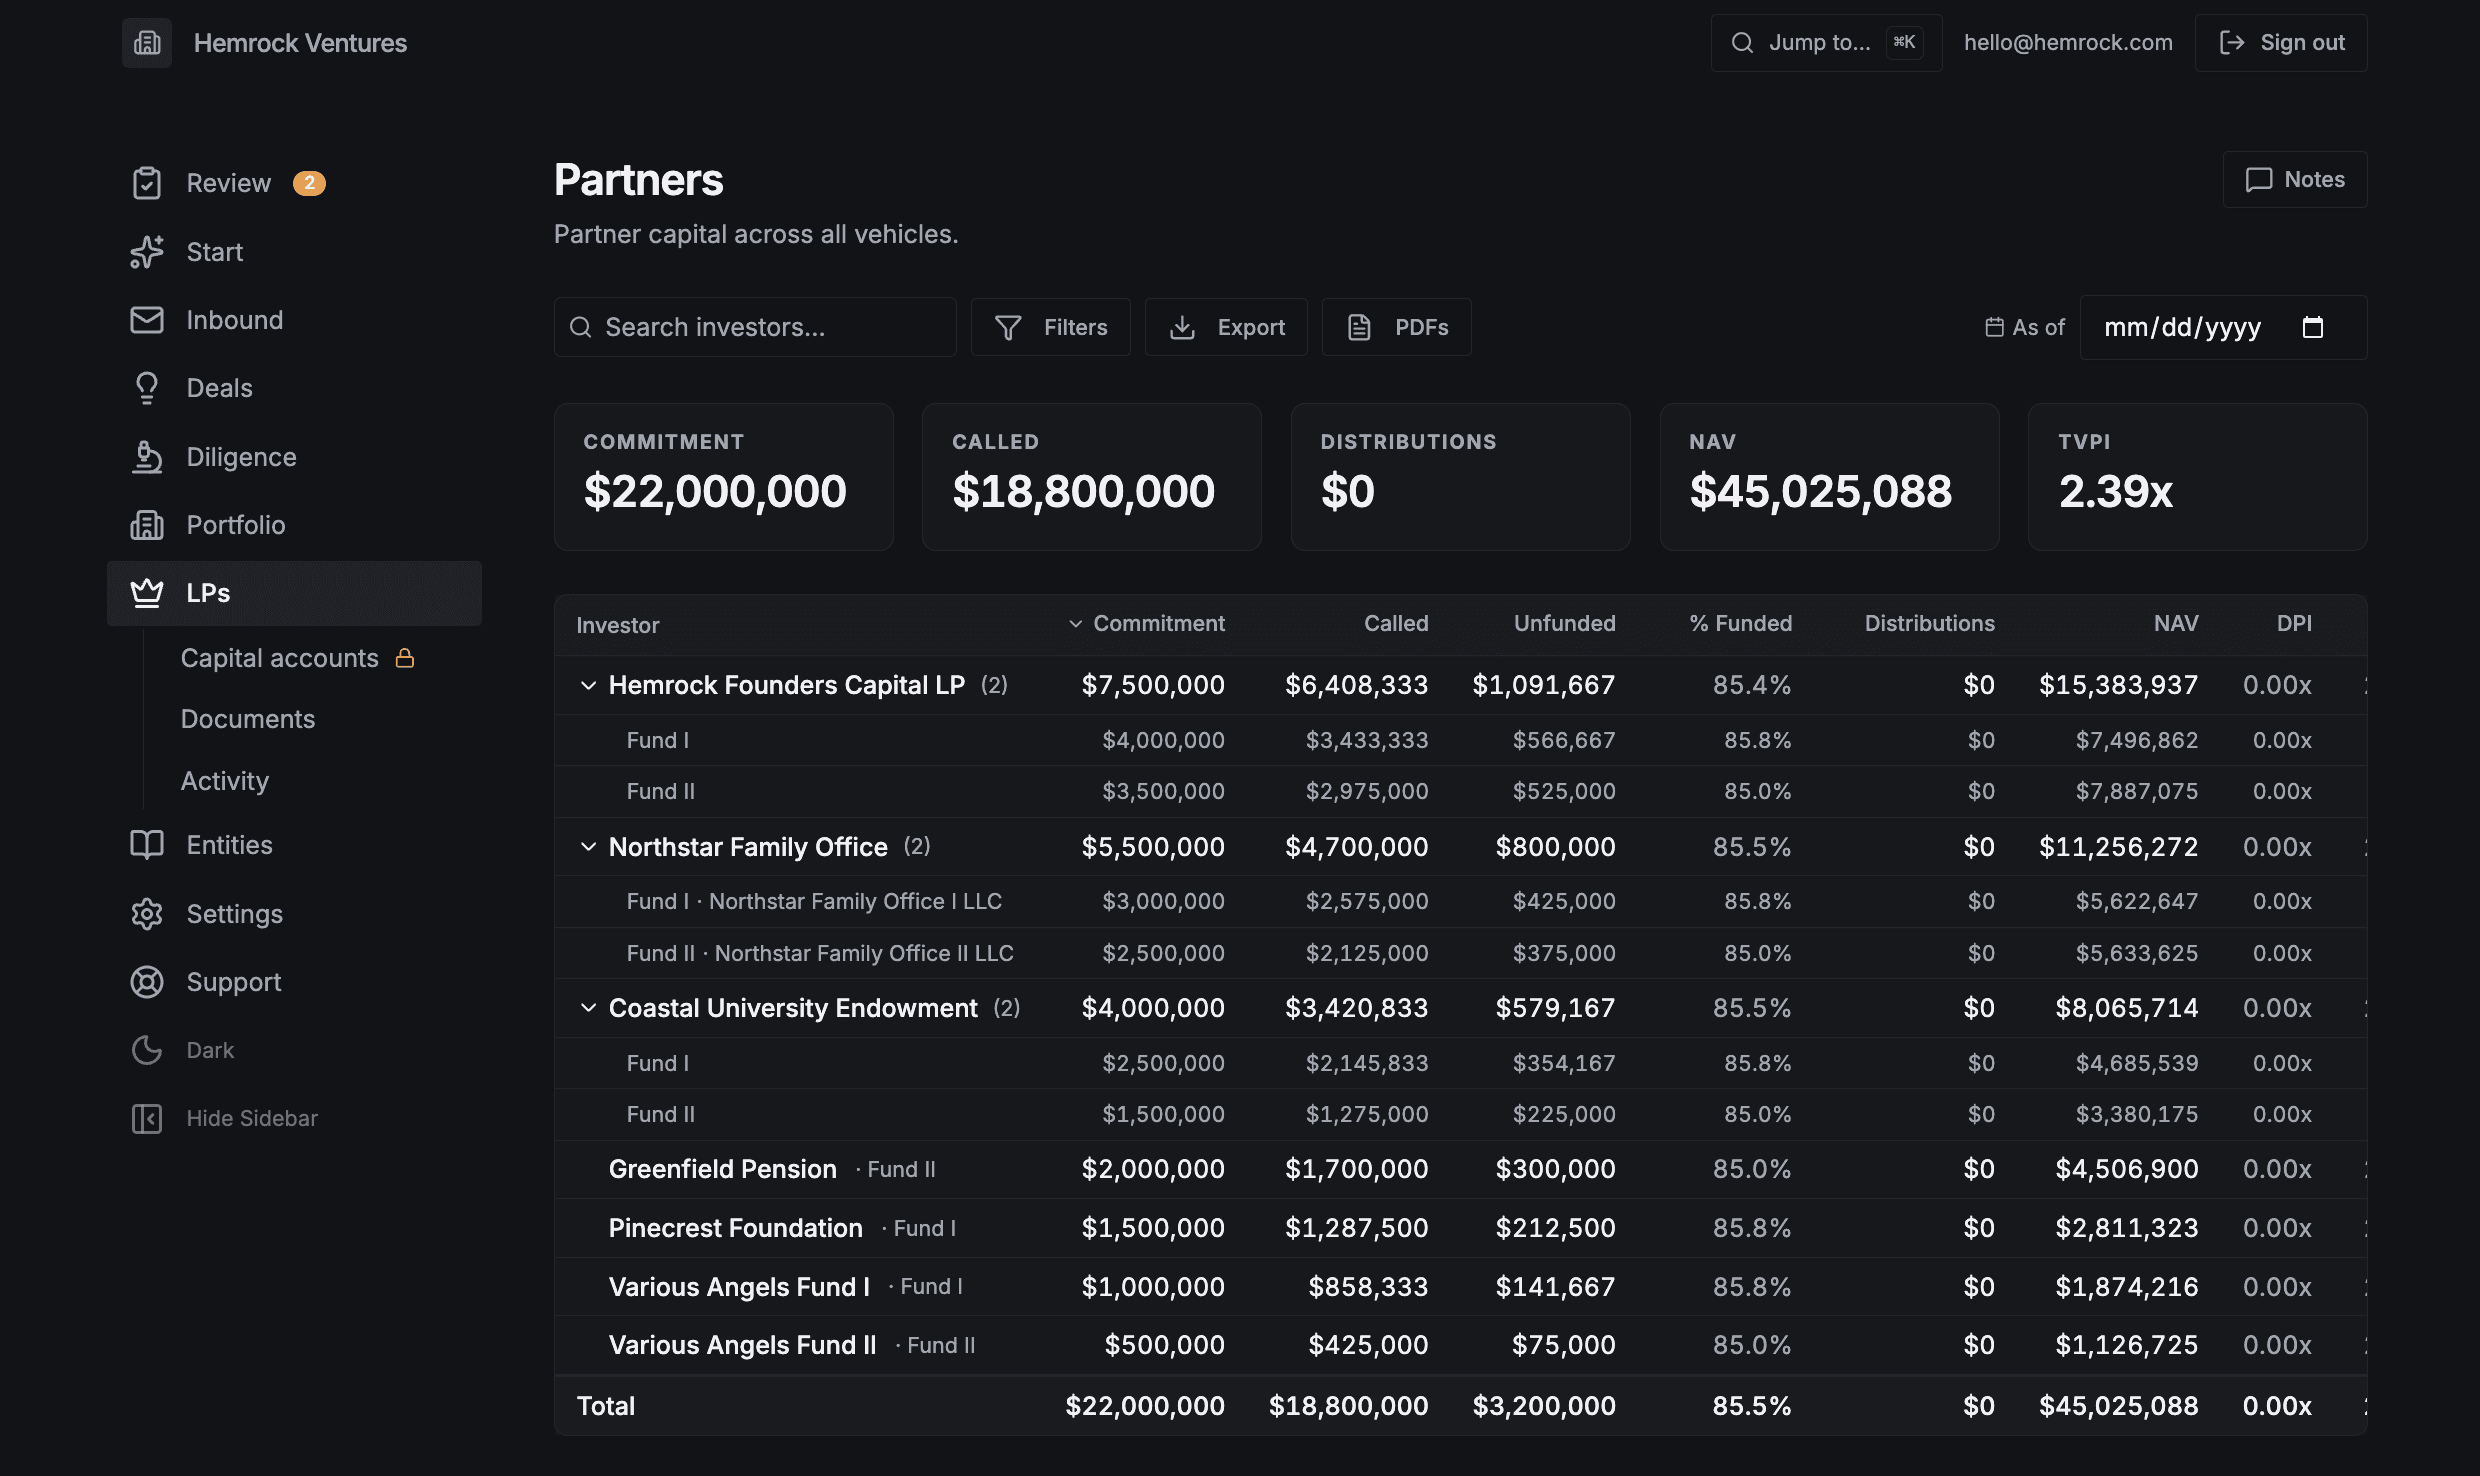This screenshot has width=2480, height=1476.
Task: Click the Notes speech bubble icon
Action: [x=2259, y=180]
